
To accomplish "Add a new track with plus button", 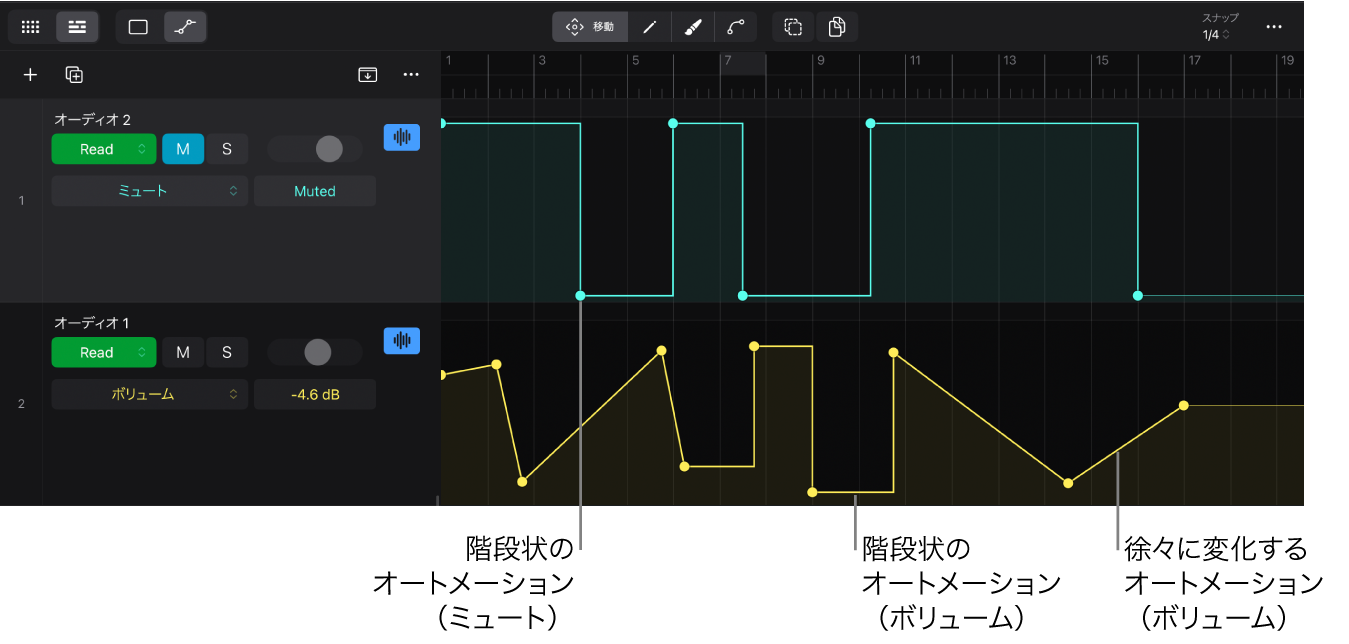I will pos(31,75).
